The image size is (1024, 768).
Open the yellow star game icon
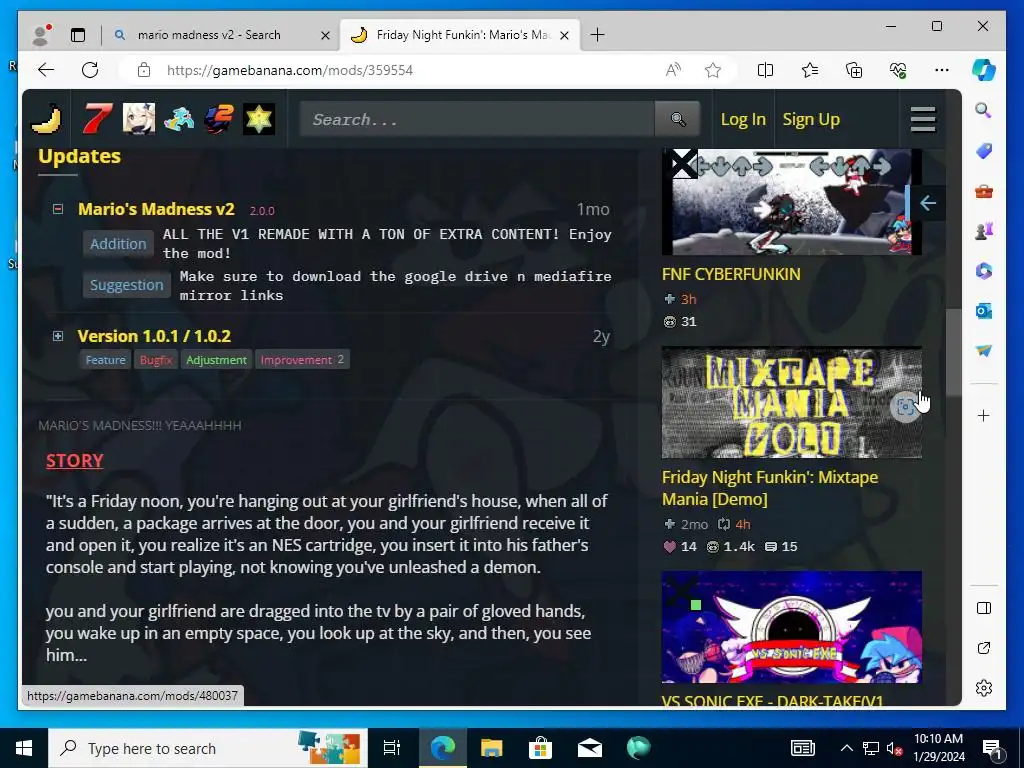(x=259, y=119)
